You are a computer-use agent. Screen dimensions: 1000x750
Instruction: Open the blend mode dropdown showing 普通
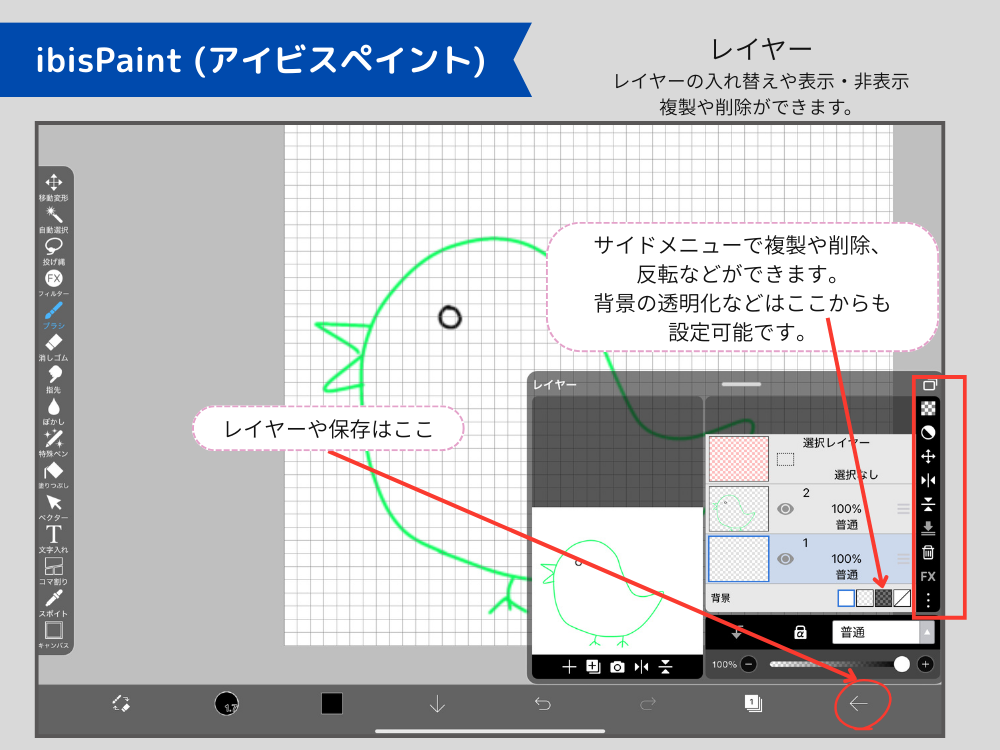click(x=882, y=632)
